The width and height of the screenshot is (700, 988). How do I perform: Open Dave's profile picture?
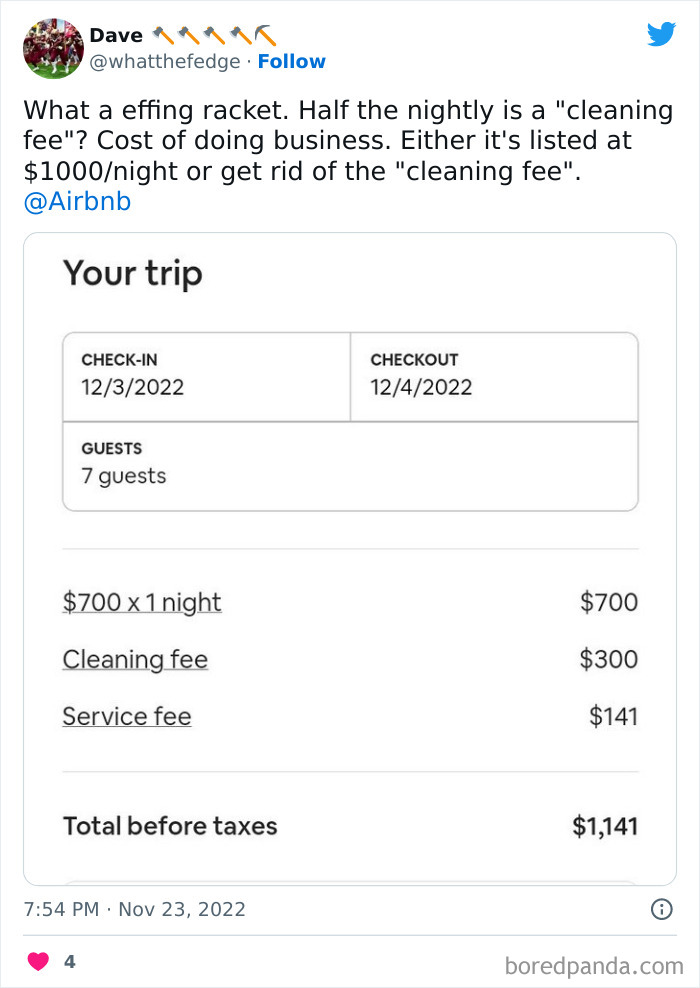[x=53, y=48]
